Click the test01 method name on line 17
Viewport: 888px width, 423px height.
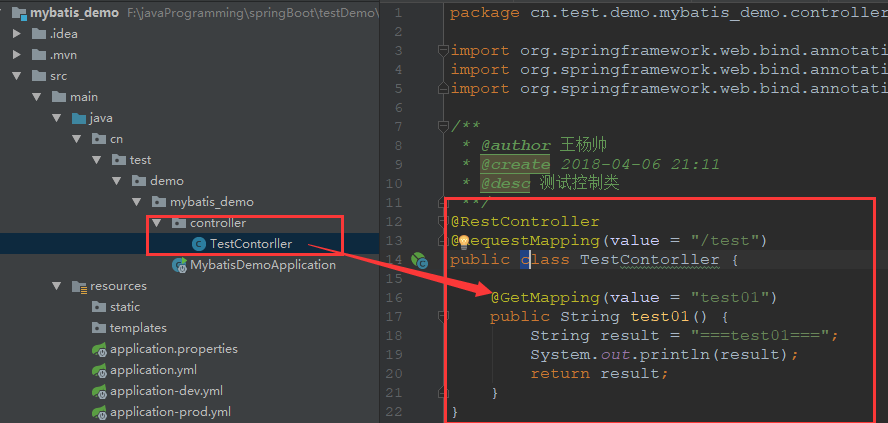click(660, 317)
